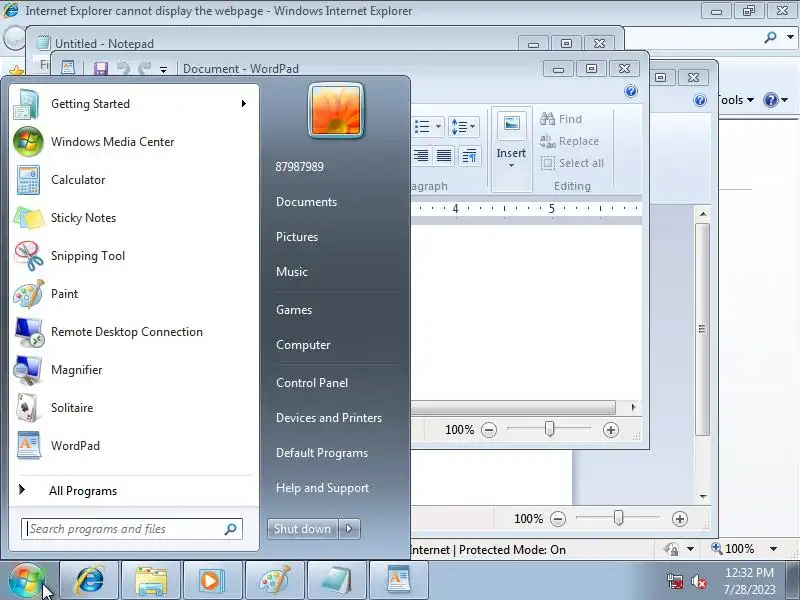Screen dimensions: 800x600
Task: Start Solitaire game
Action: [133, 408]
